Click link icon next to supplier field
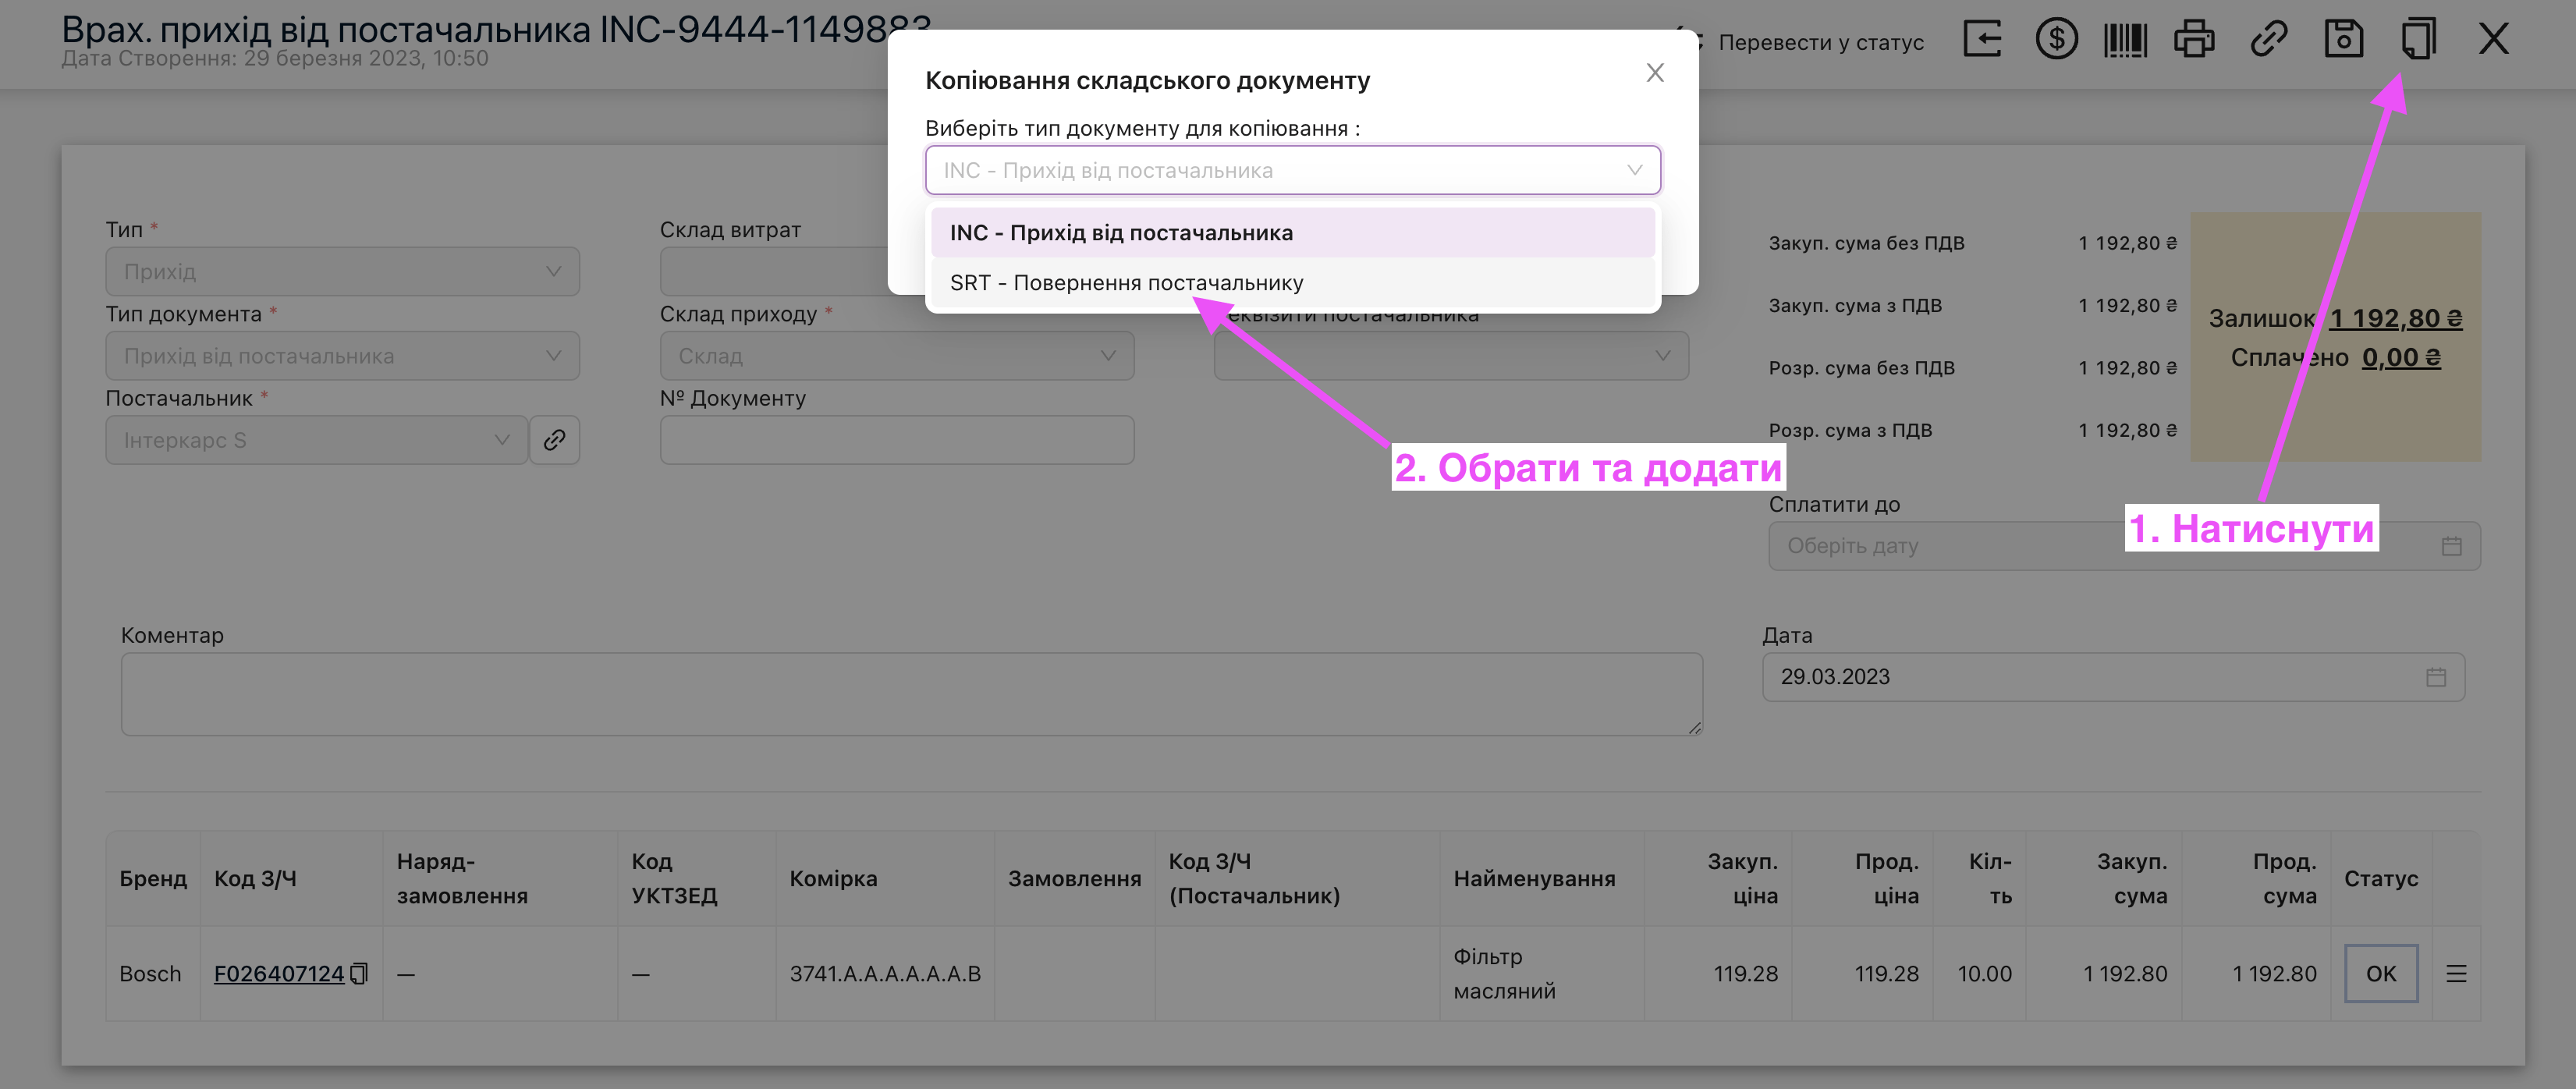The image size is (2576, 1089). click(555, 440)
